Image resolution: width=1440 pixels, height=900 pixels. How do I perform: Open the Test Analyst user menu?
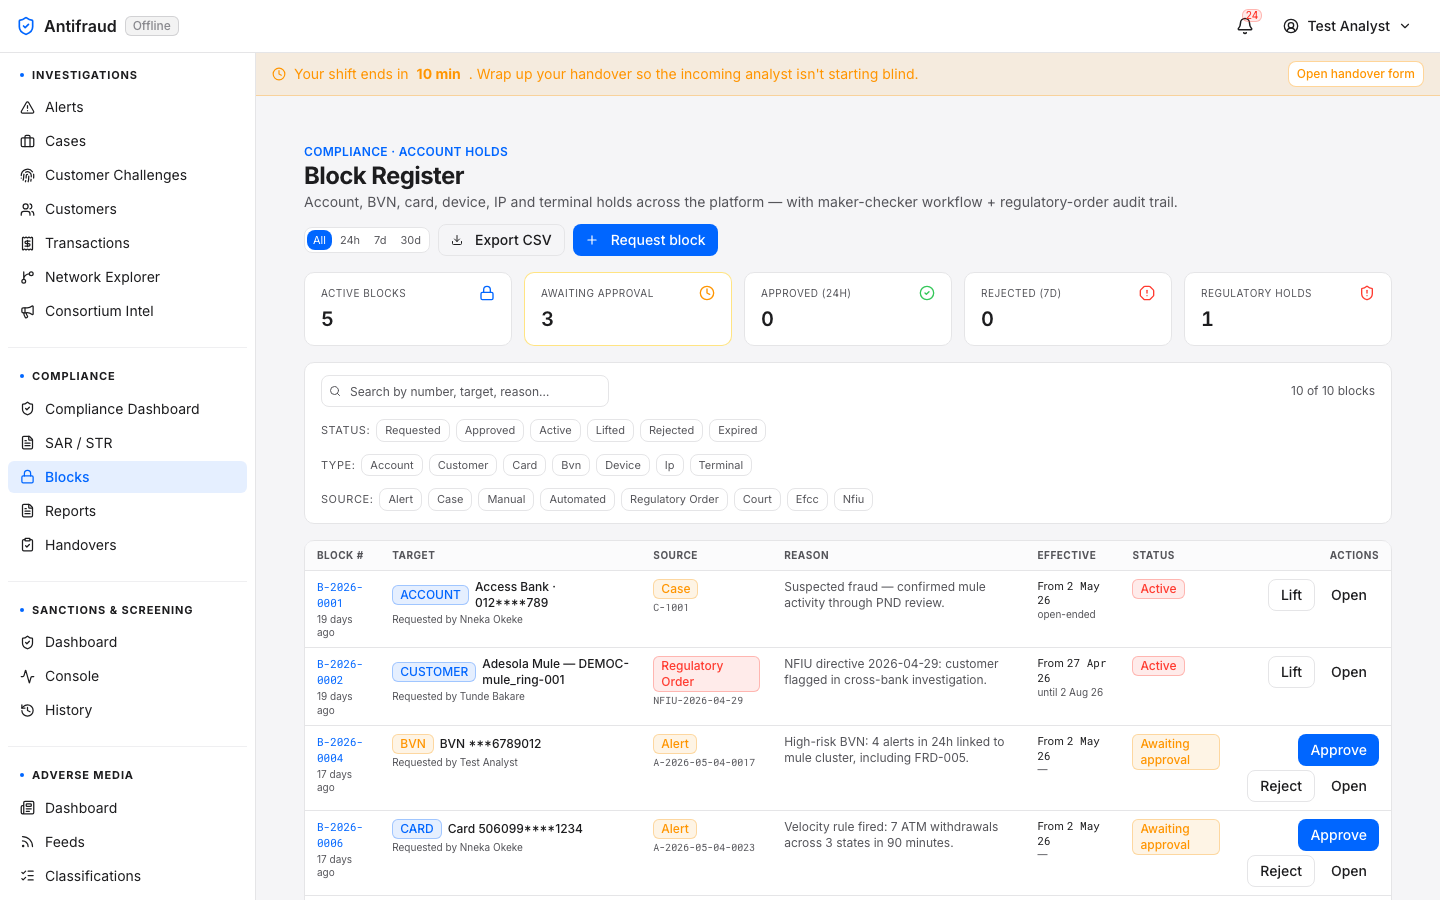pyautogui.click(x=1347, y=26)
